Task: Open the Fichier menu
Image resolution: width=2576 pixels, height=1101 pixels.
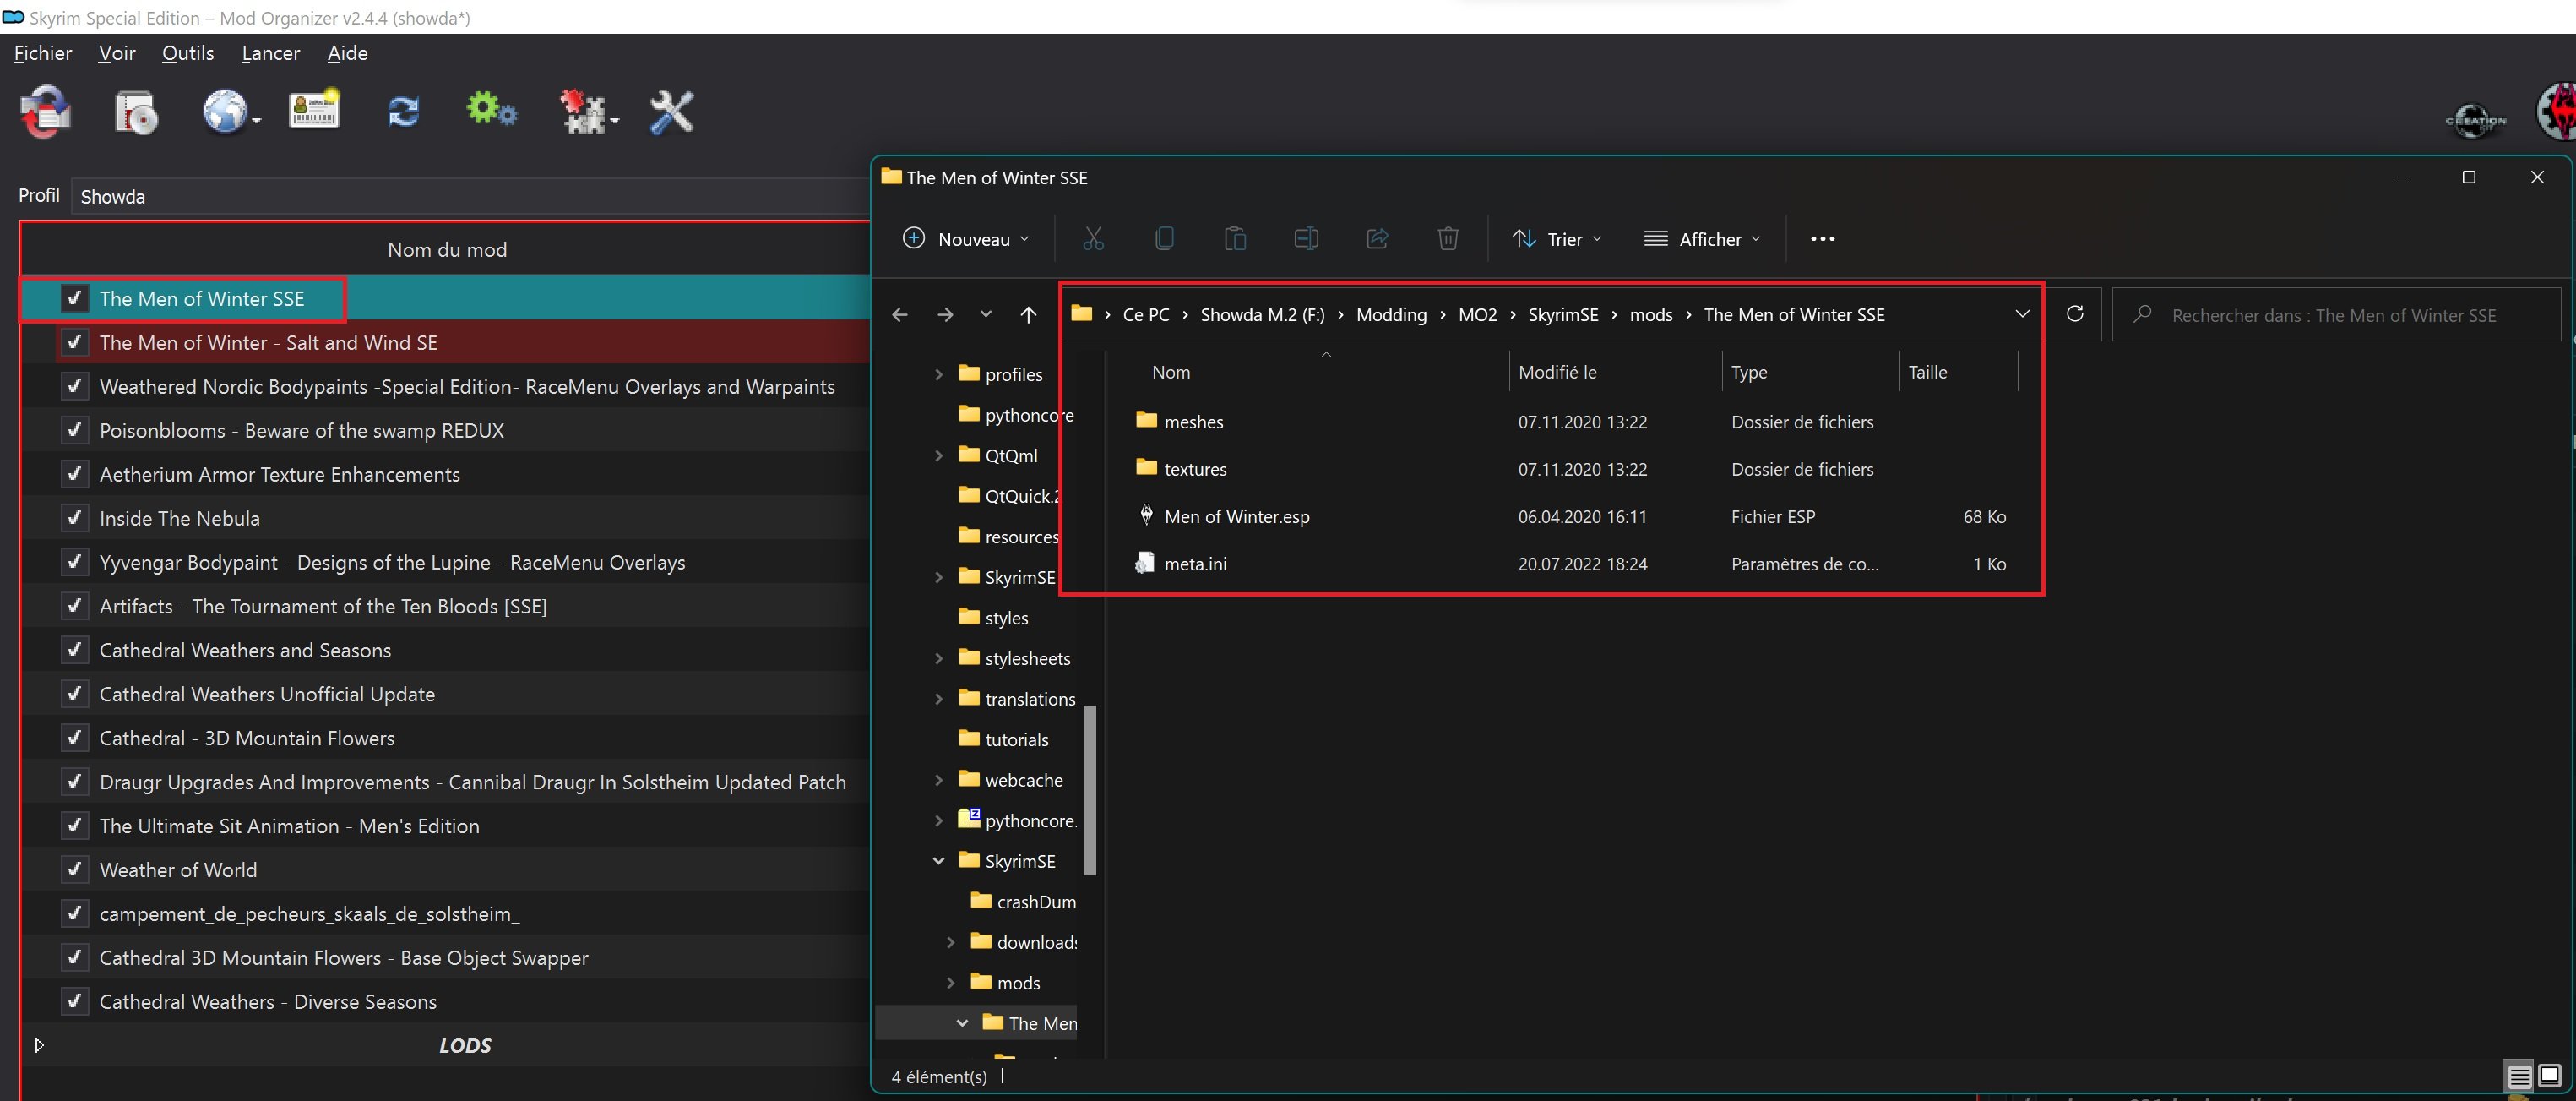Action: (x=43, y=53)
